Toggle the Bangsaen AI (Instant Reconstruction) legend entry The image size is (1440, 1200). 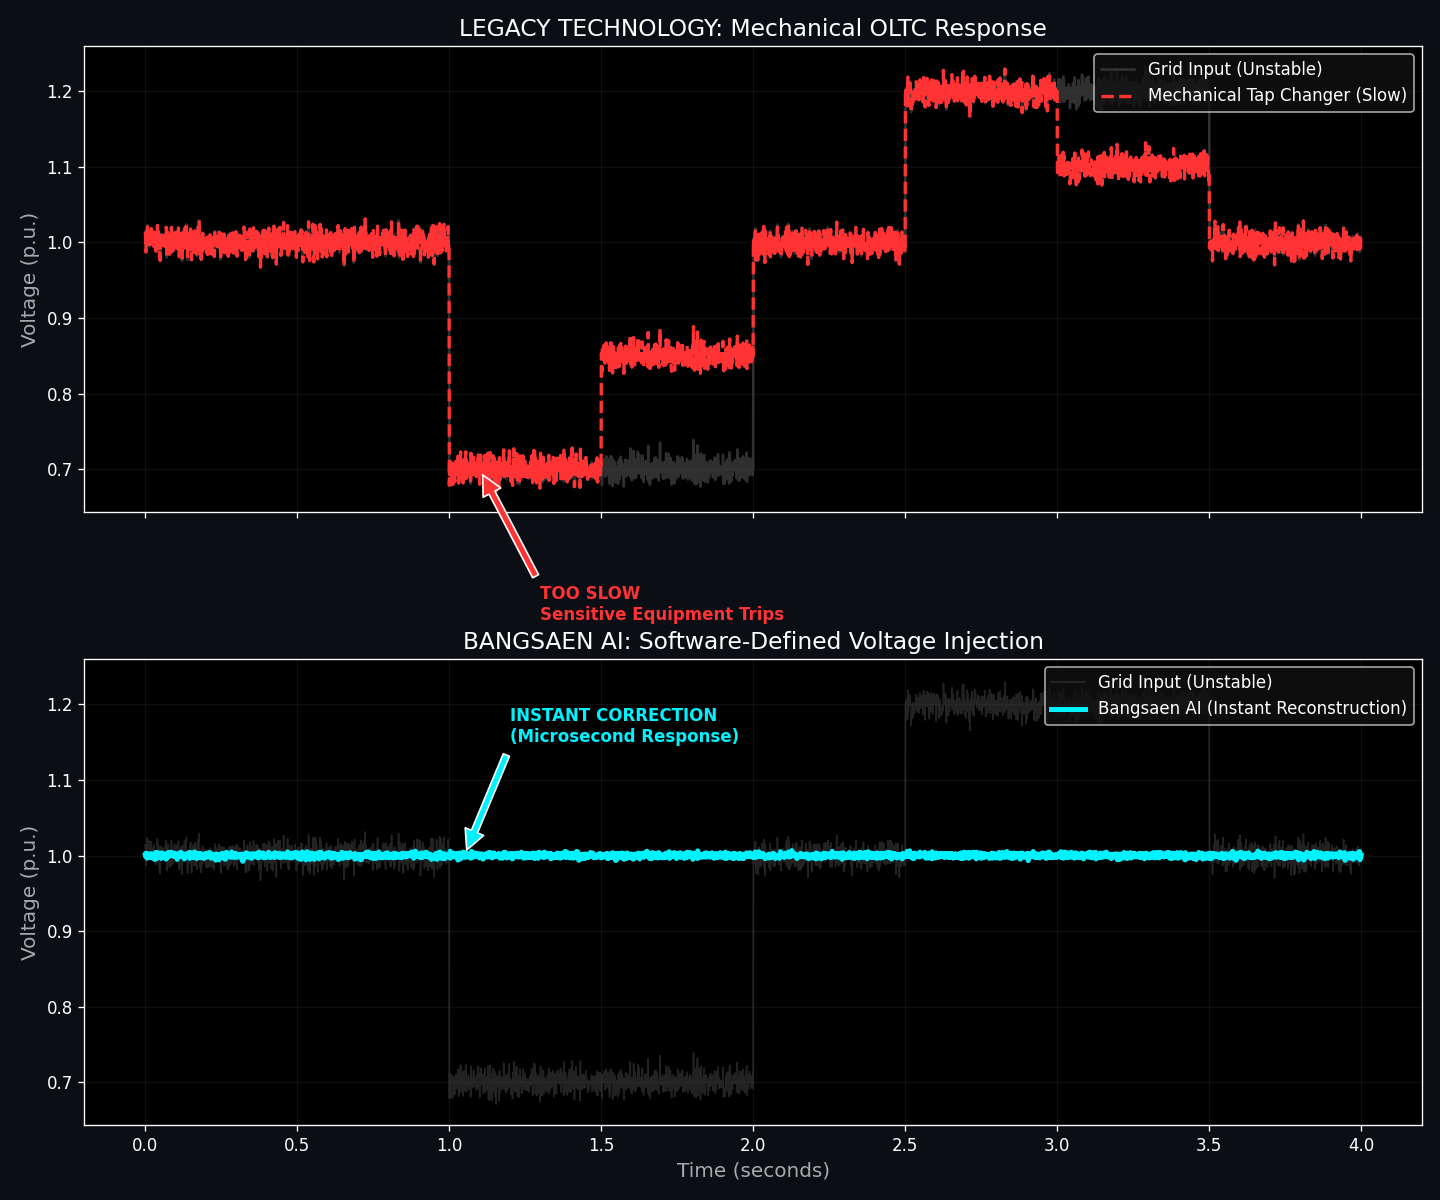click(1250, 708)
